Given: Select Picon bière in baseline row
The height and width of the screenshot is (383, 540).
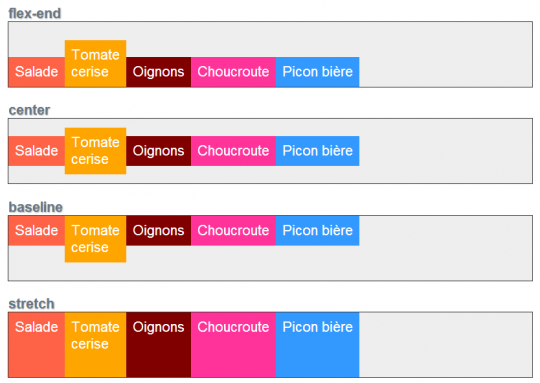Looking at the screenshot, I should 318,231.
